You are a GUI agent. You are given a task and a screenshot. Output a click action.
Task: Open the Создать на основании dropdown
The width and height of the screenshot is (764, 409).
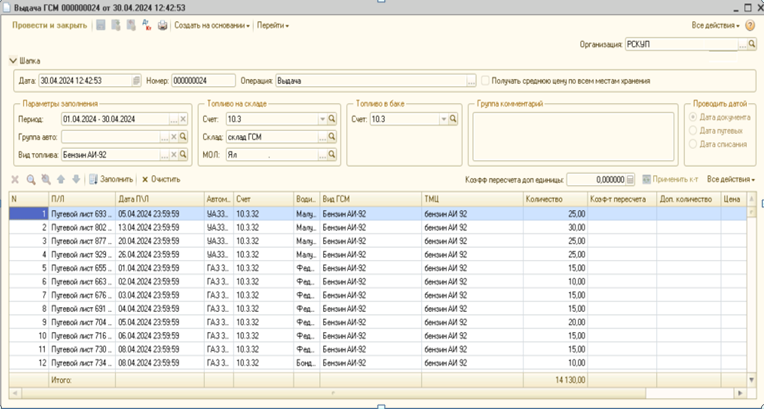click(211, 24)
